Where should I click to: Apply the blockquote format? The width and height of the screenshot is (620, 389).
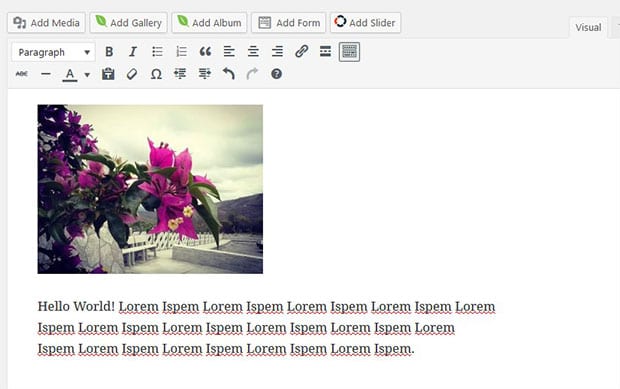(x=205, y=52)
